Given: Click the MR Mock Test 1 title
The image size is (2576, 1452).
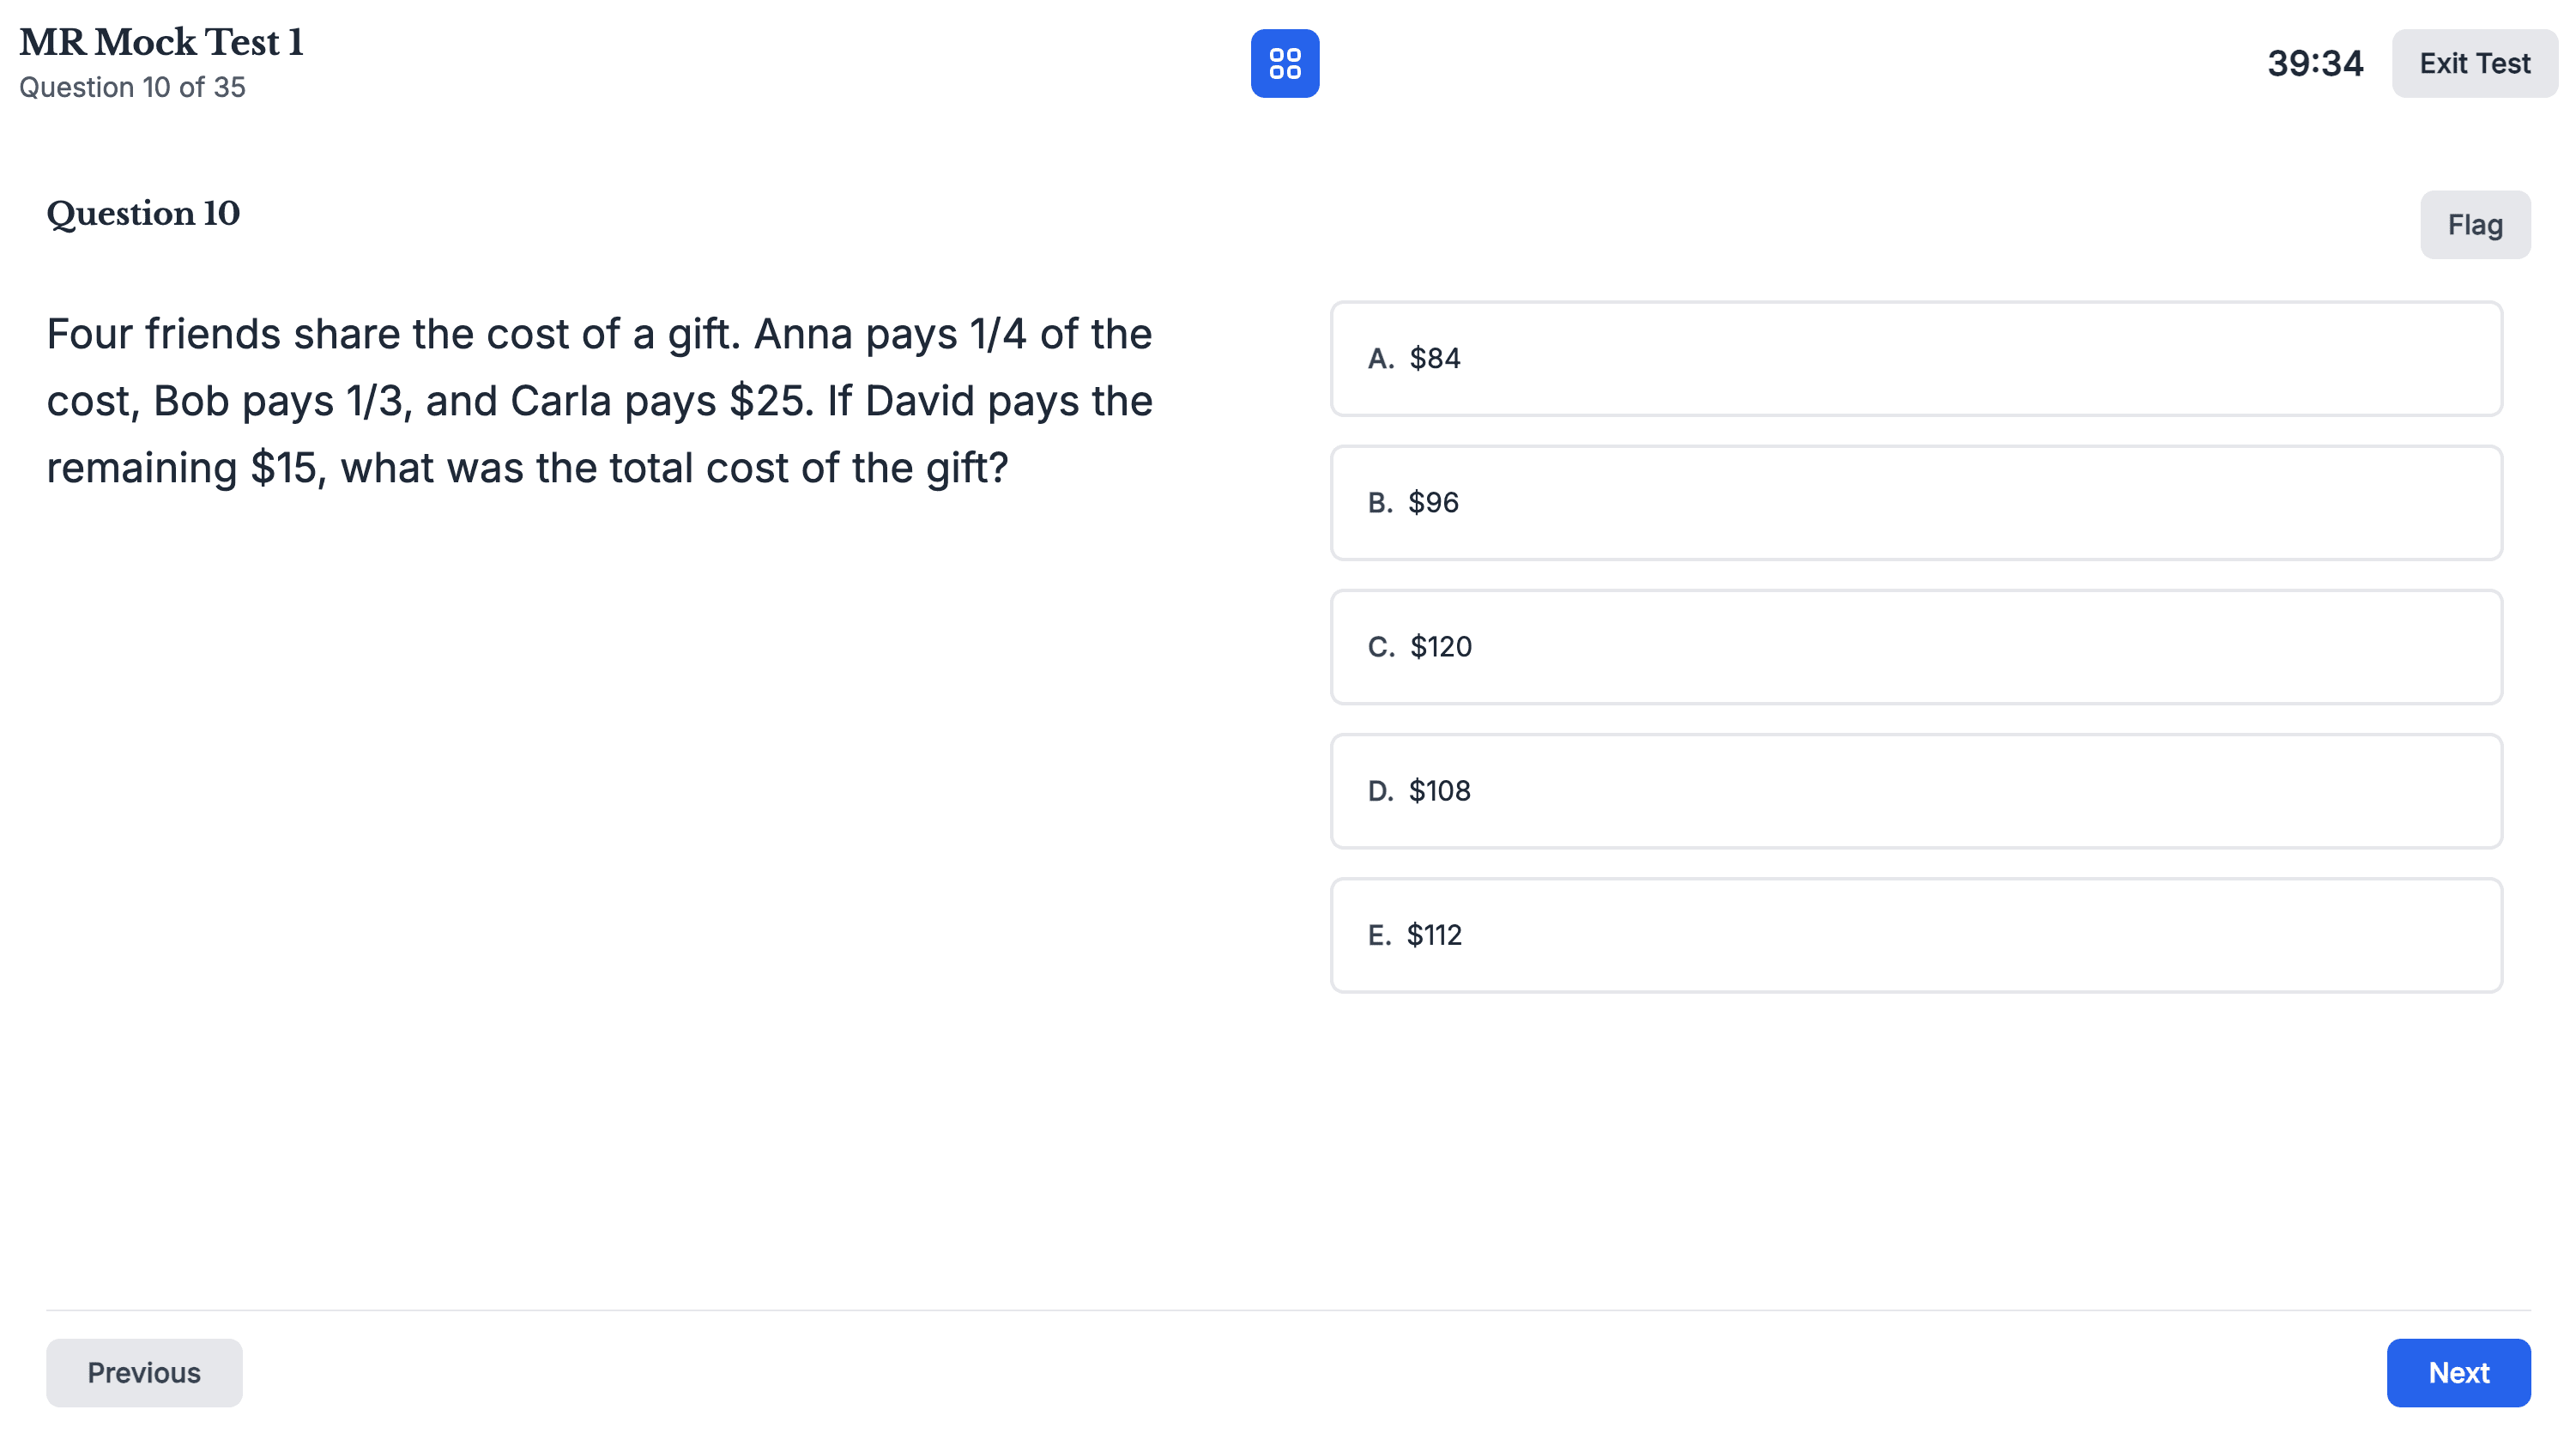Looking at the screenshot, I should 161,41.
